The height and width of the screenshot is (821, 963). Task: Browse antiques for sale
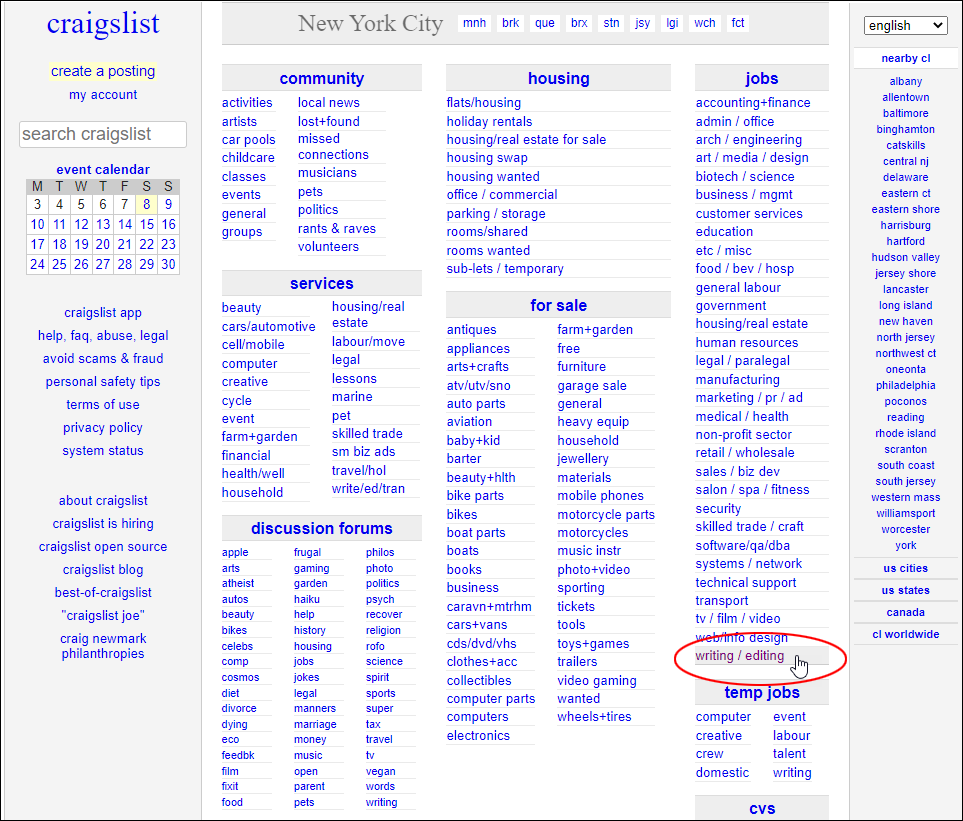coord(472,330)
